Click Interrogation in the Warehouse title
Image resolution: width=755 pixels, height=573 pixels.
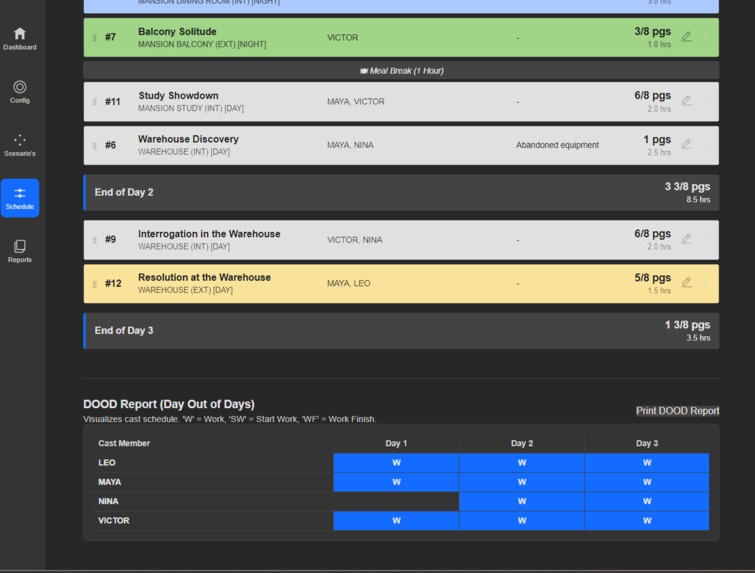(x=209, y=234)
